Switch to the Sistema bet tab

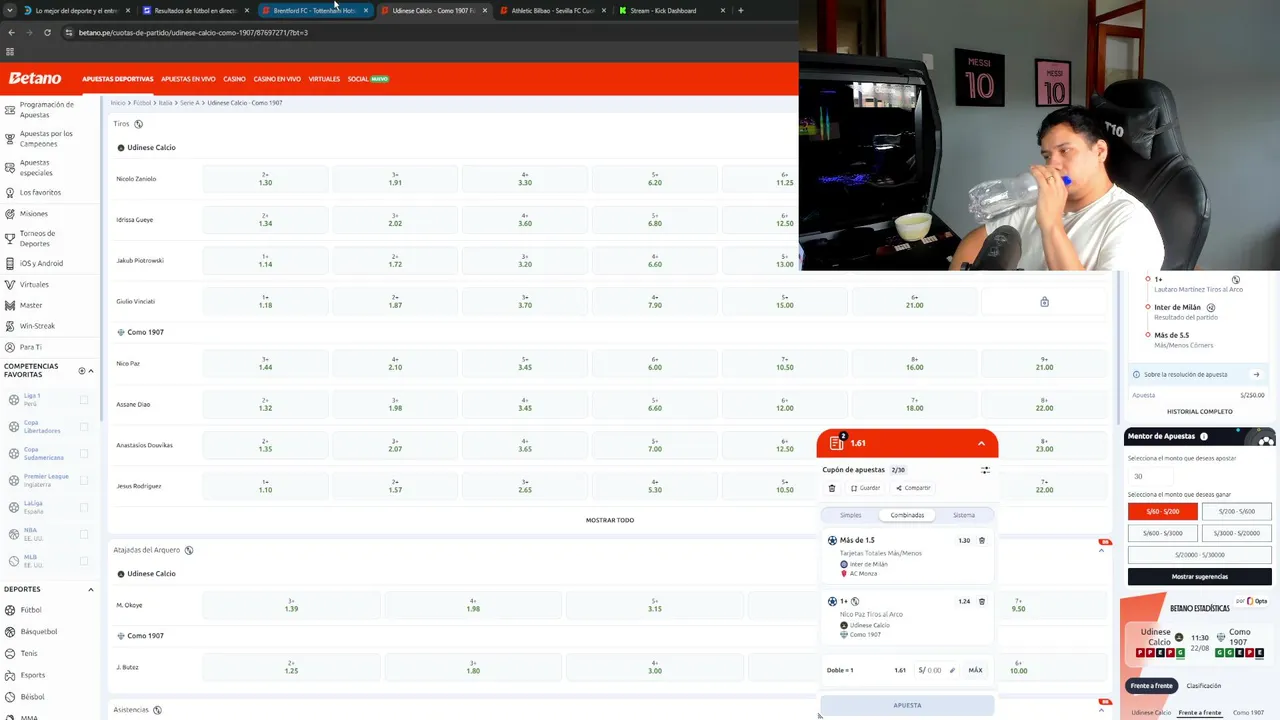(x=964, y=515)
